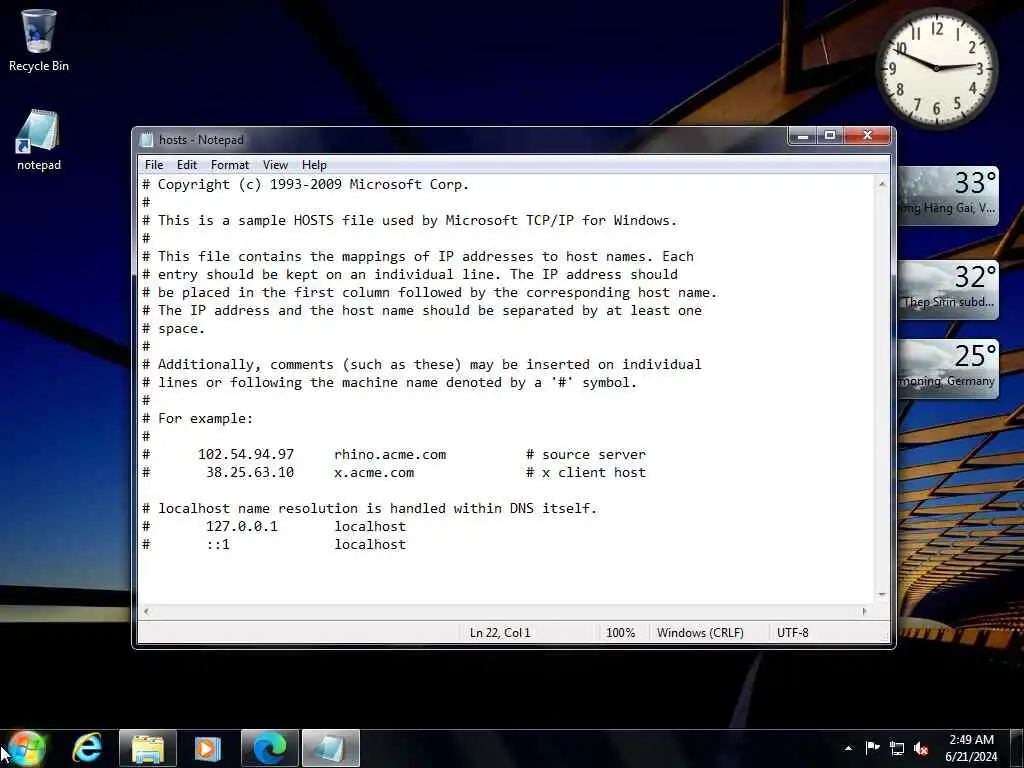Screen dimensions: 1024x768
Task: Open File Explorer from taskbar
Action: (148, 748)
